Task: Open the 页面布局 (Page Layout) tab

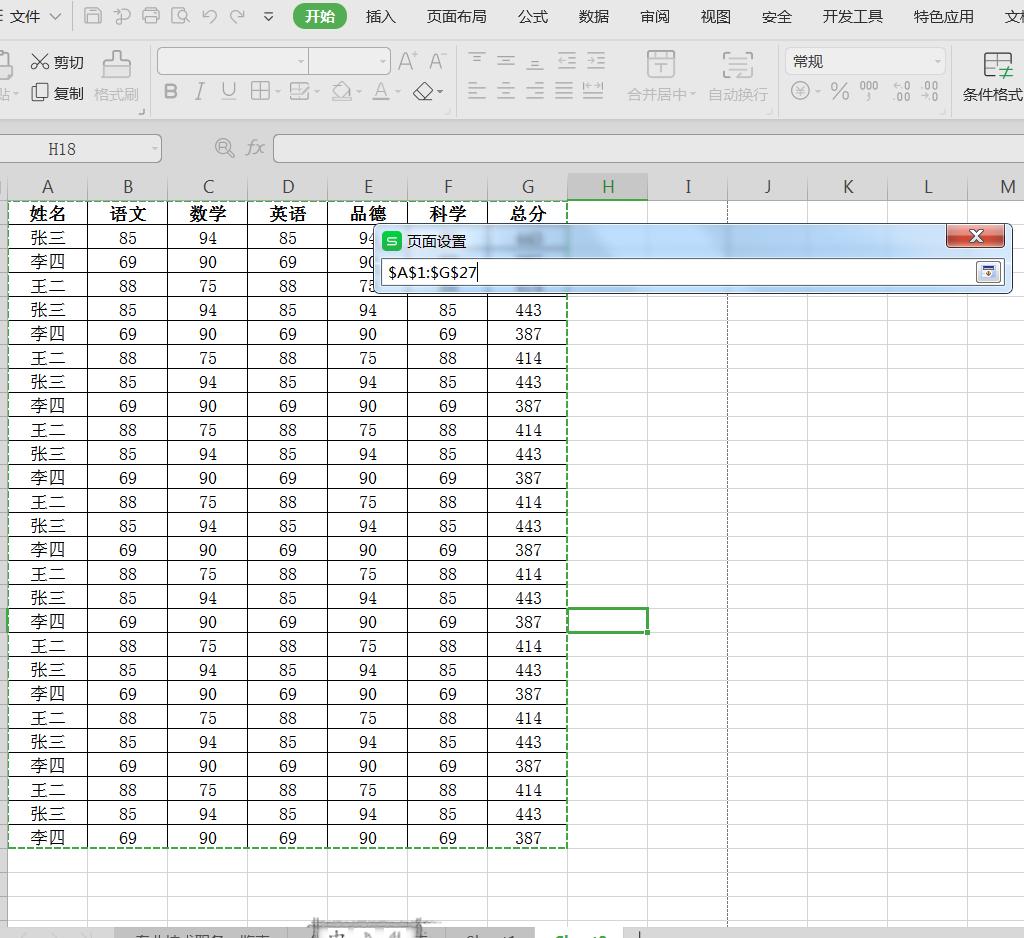Action: 456,17
